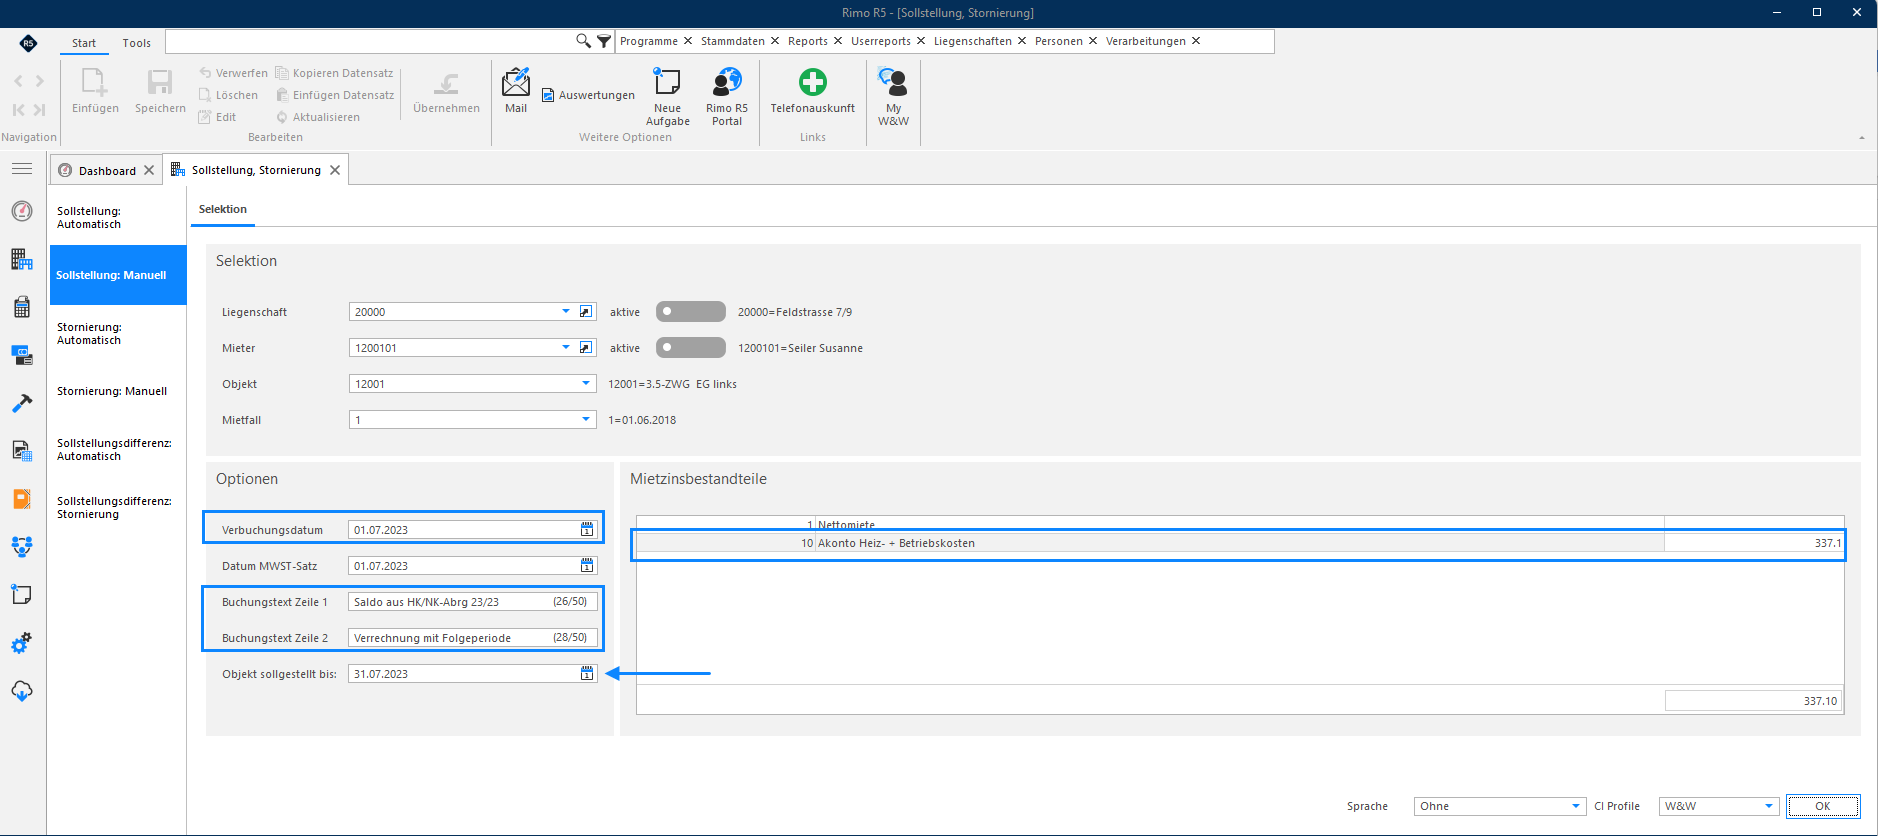Click the Buchungstext Zeile 1 field
Screen dimensions: 1878x836
click(x=473, y=602)
